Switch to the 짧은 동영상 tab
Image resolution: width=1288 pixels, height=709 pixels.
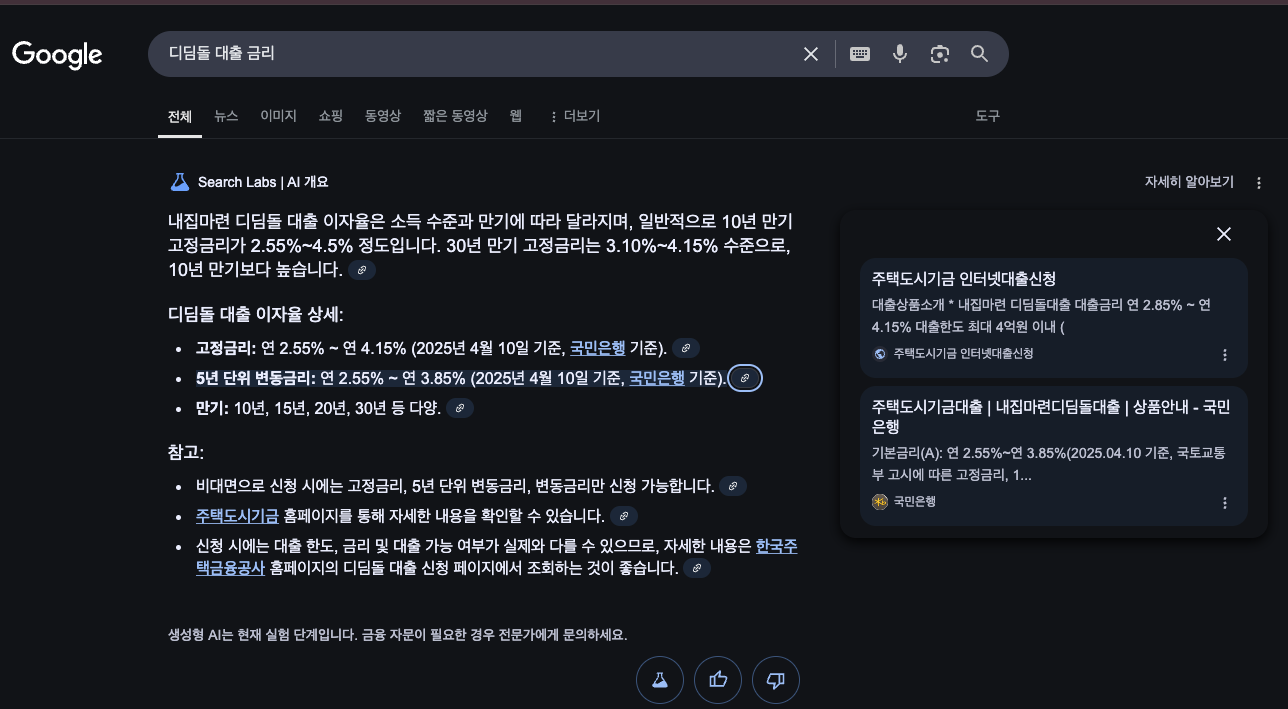click(x=455, y=116)
